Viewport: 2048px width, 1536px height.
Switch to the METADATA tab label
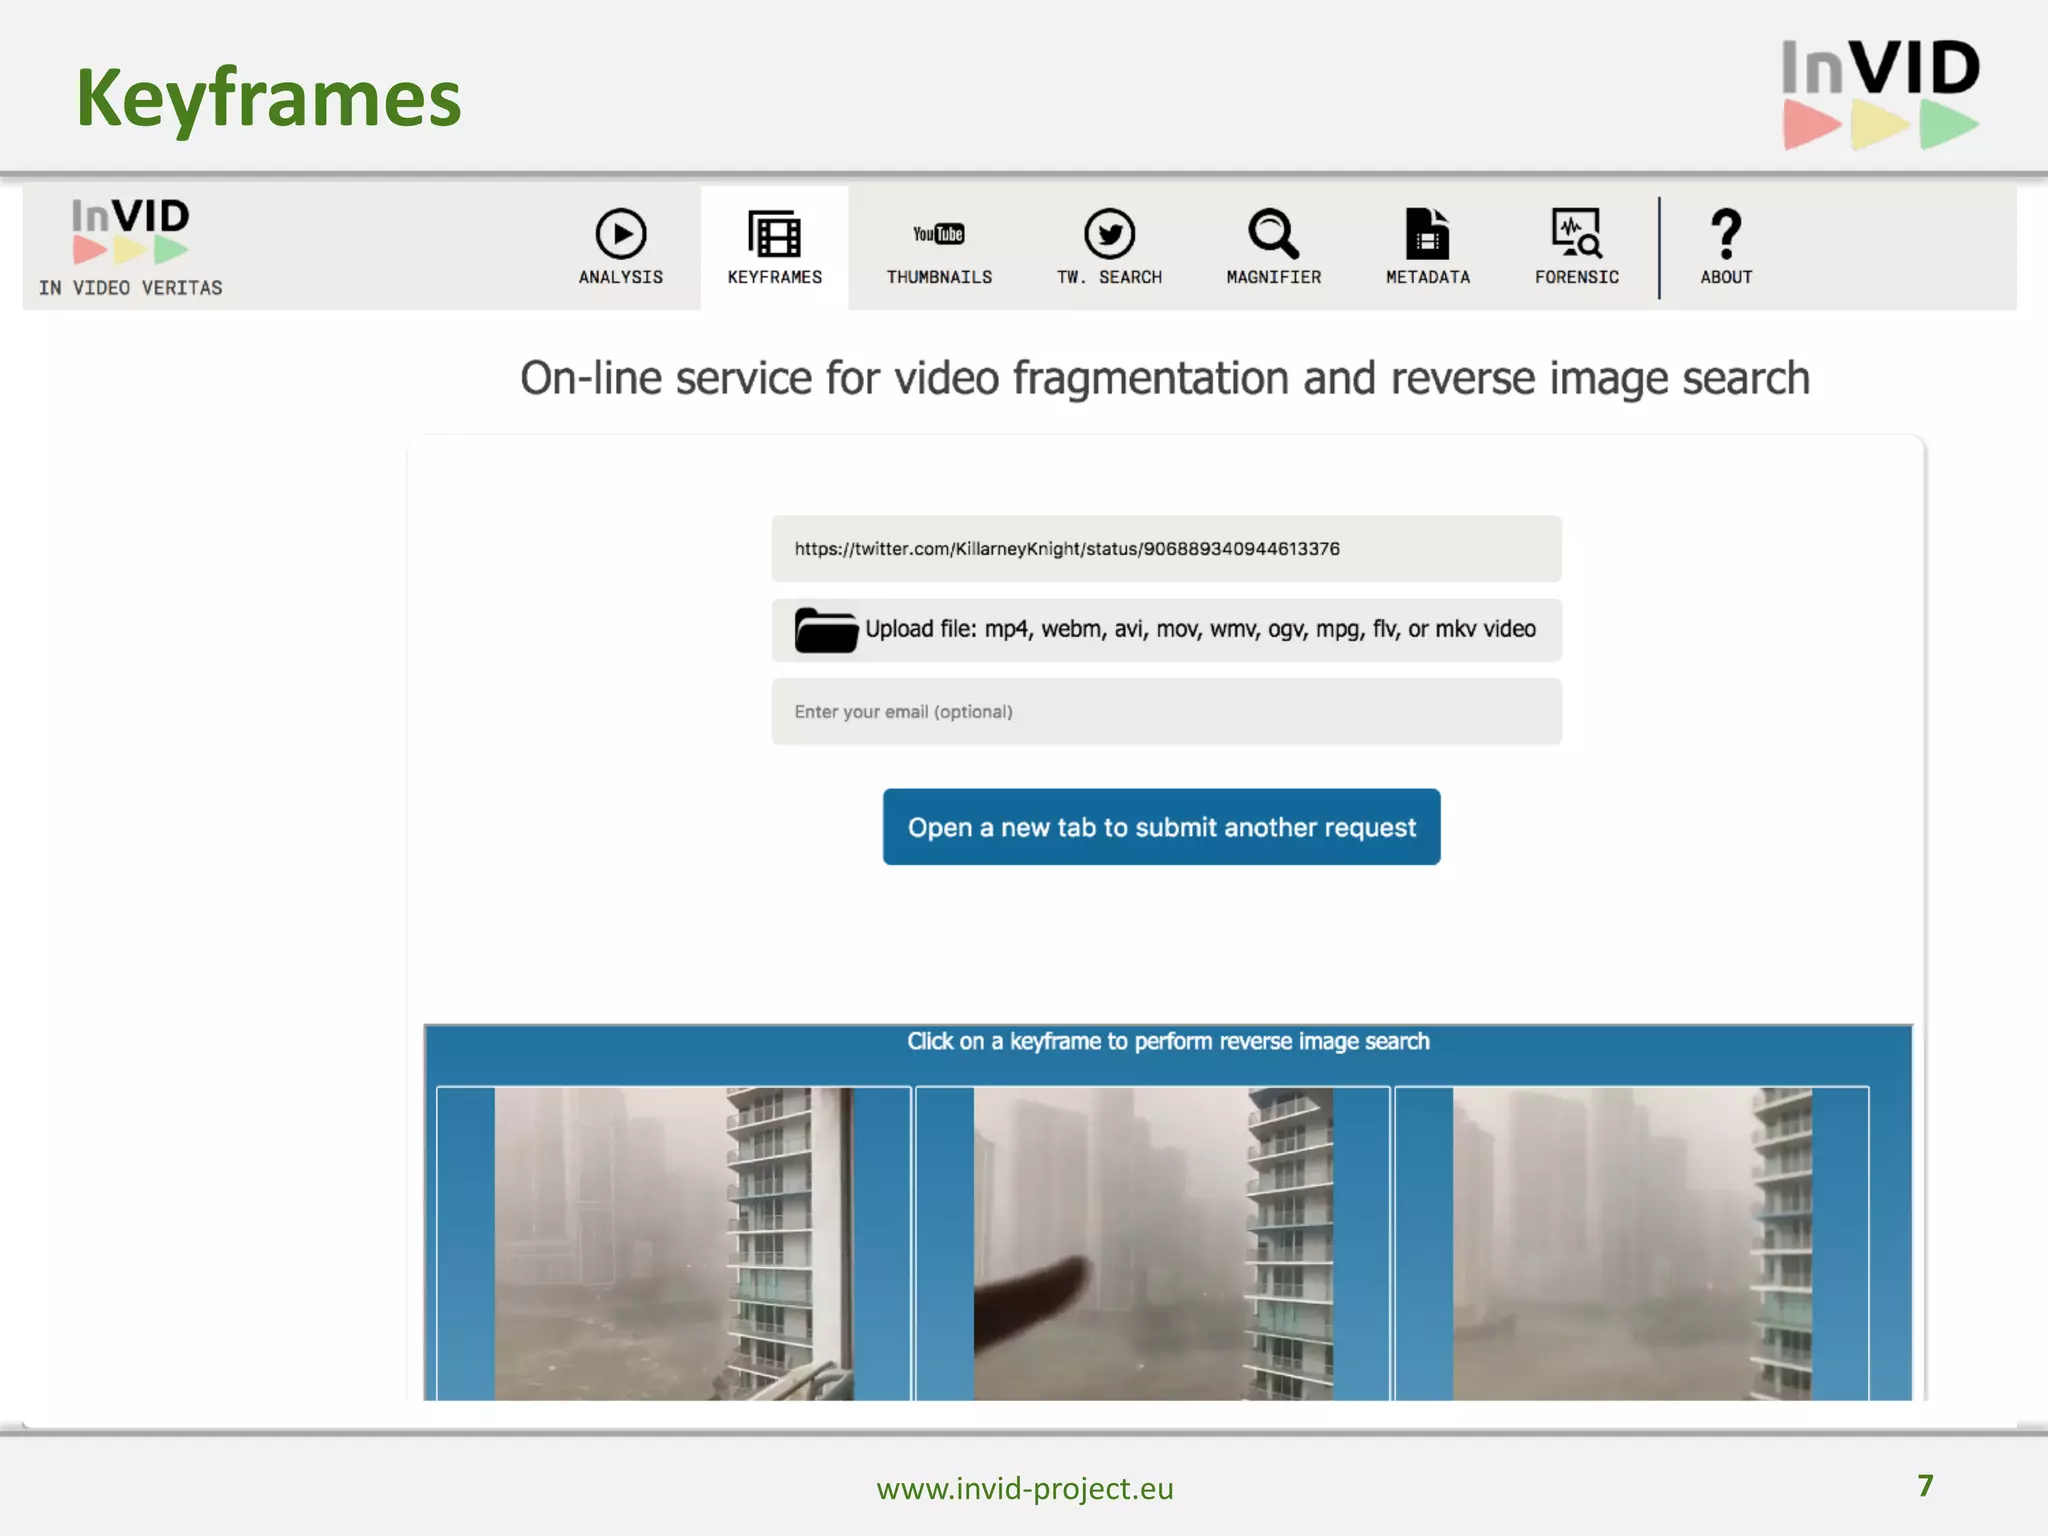tap(1428, 277)
